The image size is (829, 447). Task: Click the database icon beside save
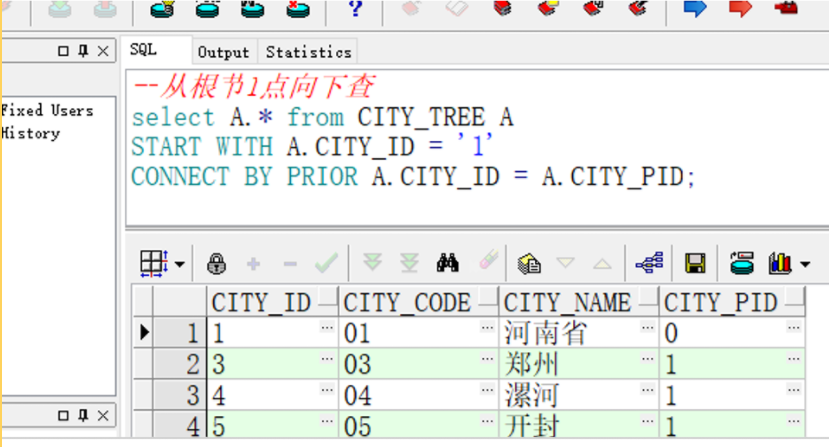click(741, 263)
